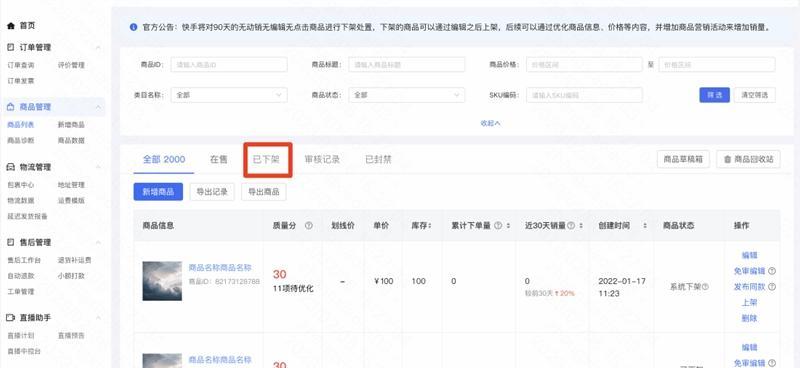Sort the table by 累计下单量 arrows

pos(508,226)
